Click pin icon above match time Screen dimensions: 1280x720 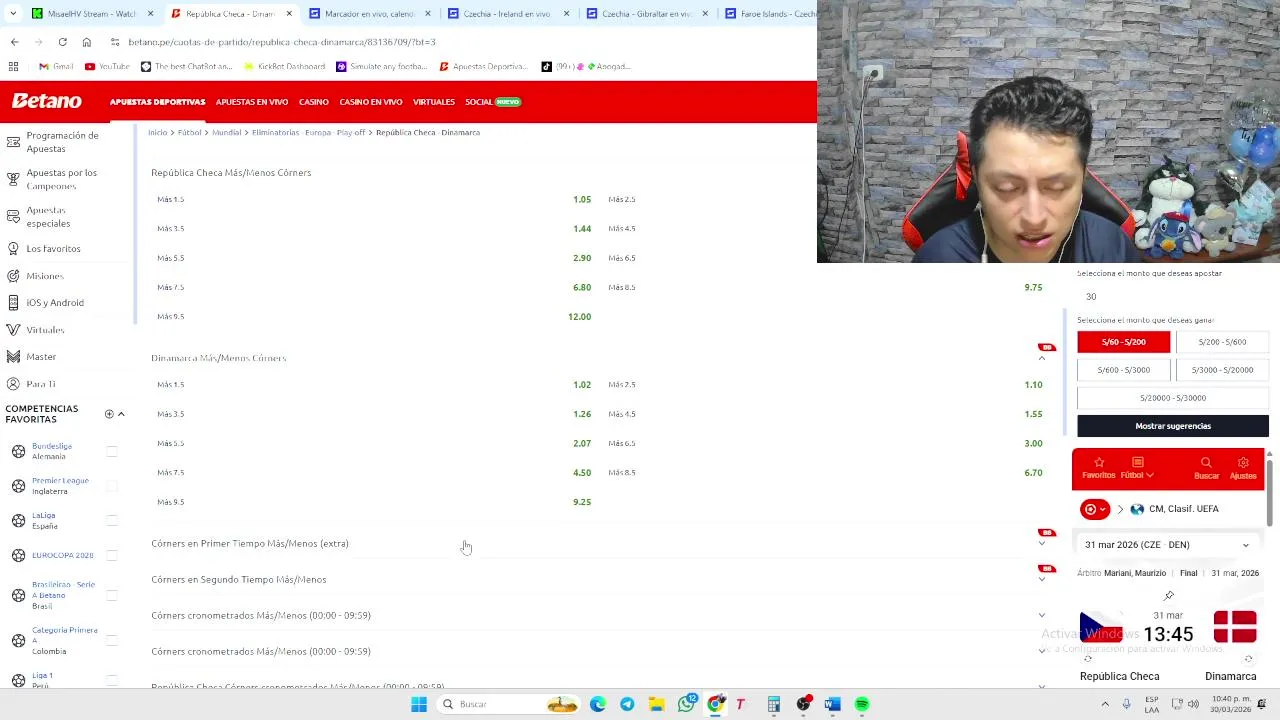[1168, 596]
